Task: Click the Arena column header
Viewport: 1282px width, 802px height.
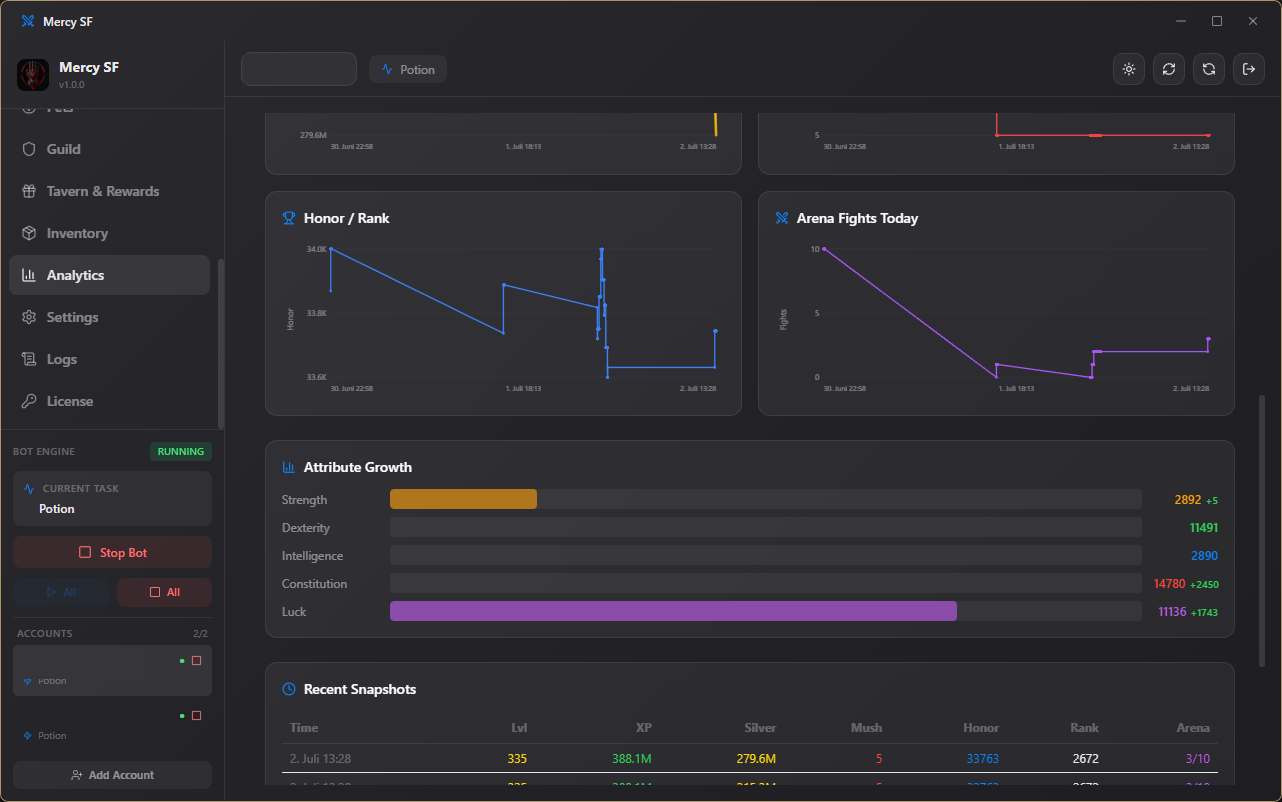Action: pyautogui.click(x=1193, y=728)
